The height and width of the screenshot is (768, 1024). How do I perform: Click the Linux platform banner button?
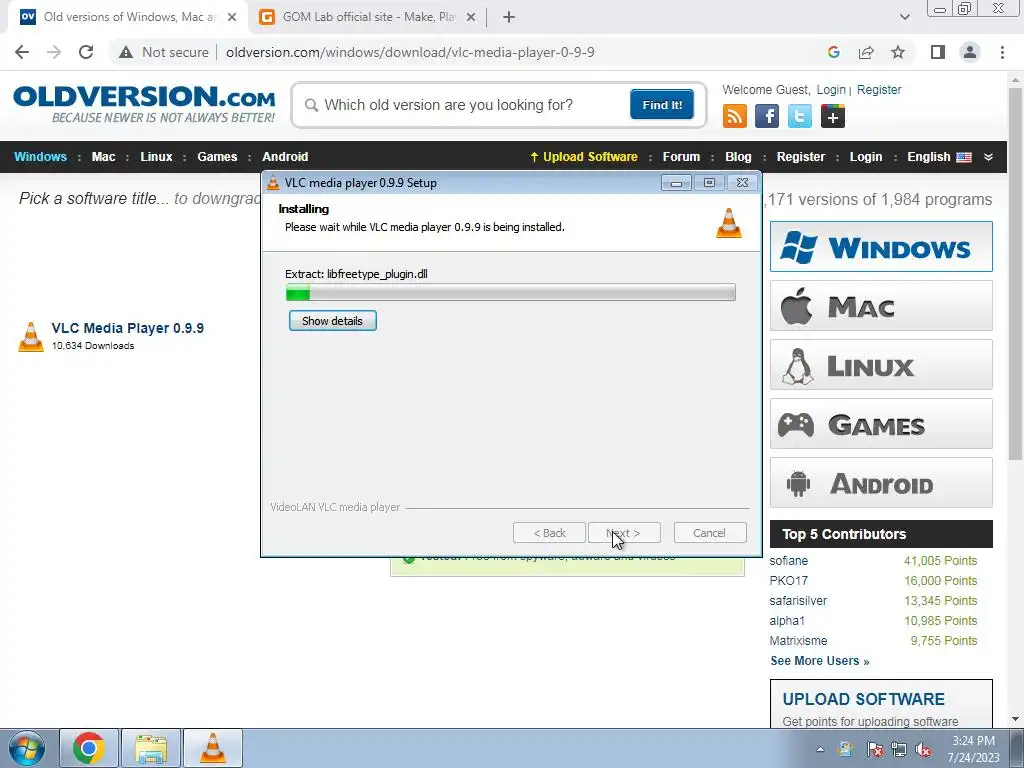click(881, 364)
